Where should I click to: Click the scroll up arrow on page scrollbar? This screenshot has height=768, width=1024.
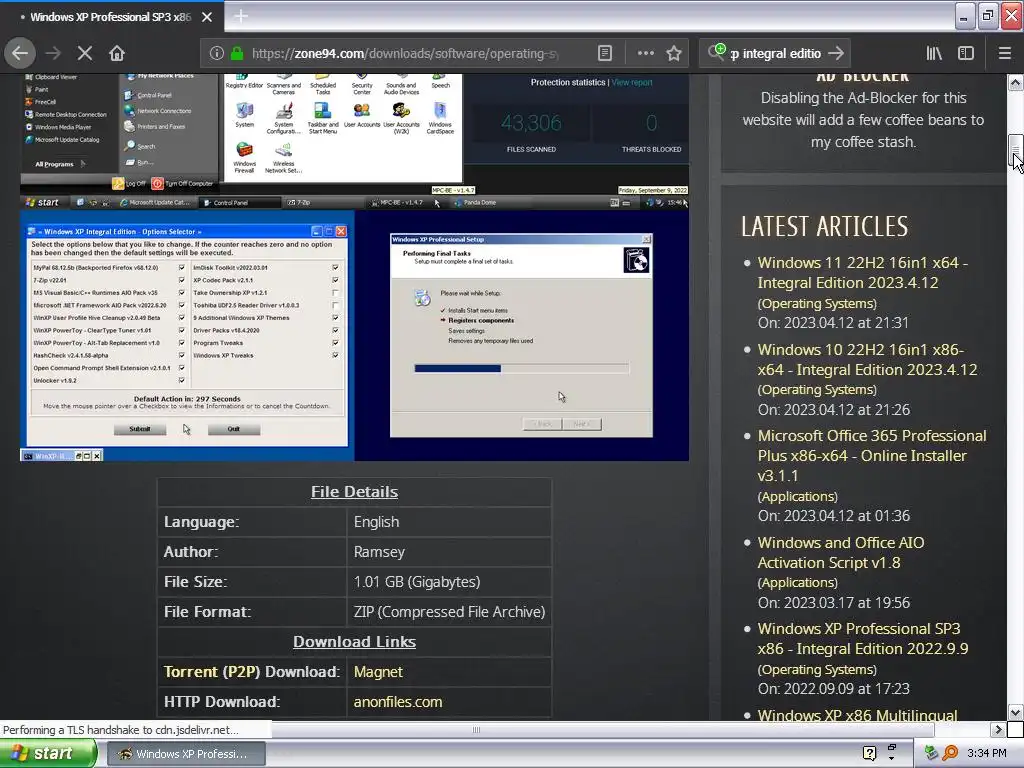click(1015, 82)
